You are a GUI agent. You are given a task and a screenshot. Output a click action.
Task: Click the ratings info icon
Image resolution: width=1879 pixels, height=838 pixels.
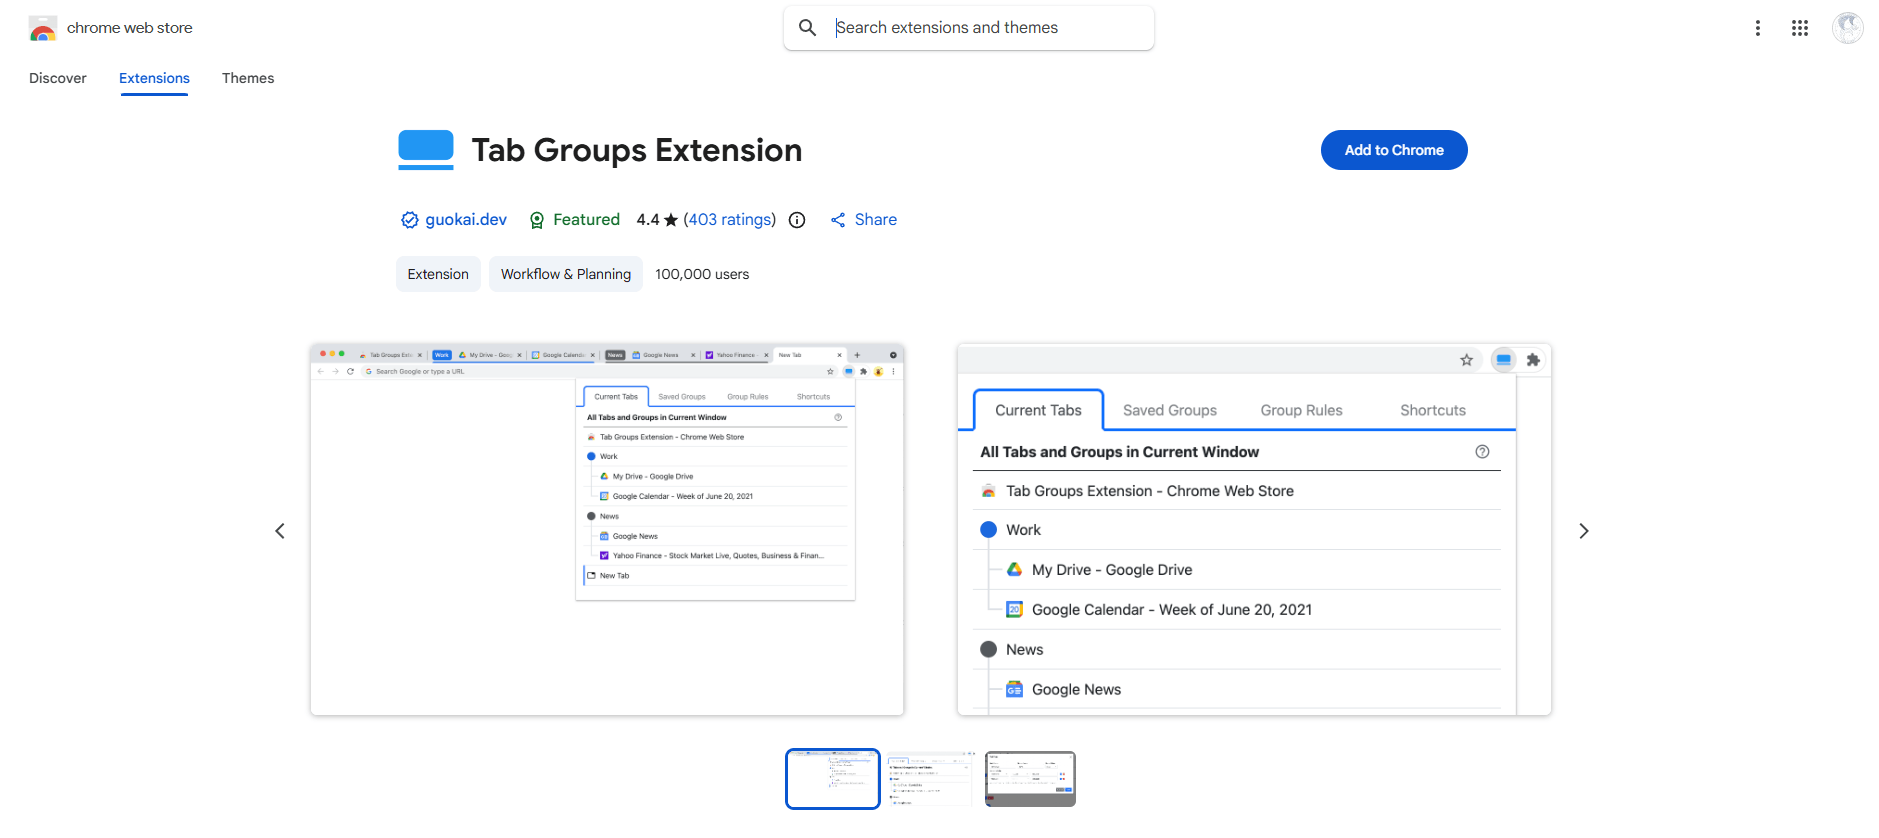click(797, 220)
